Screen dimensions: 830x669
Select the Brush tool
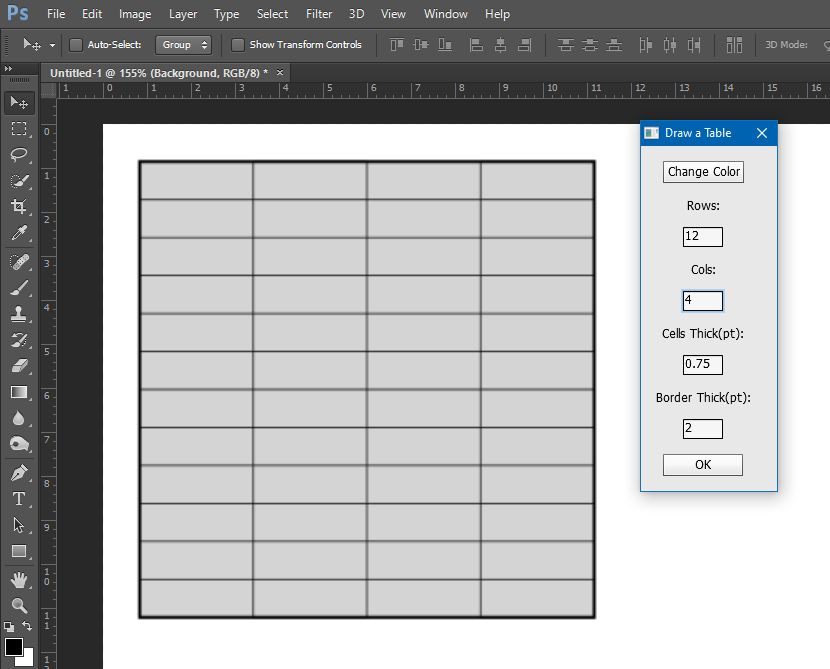pyautogui.click(x=19, y=288)
